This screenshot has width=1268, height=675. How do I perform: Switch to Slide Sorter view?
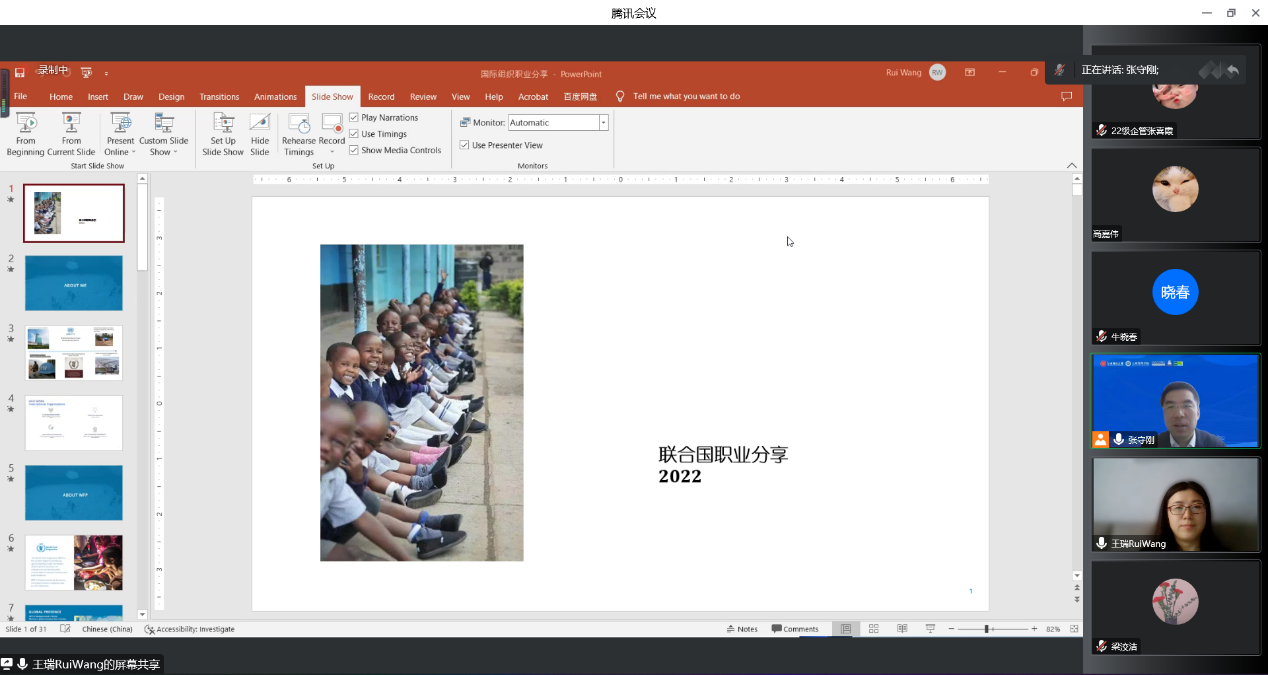click(873, 629)
